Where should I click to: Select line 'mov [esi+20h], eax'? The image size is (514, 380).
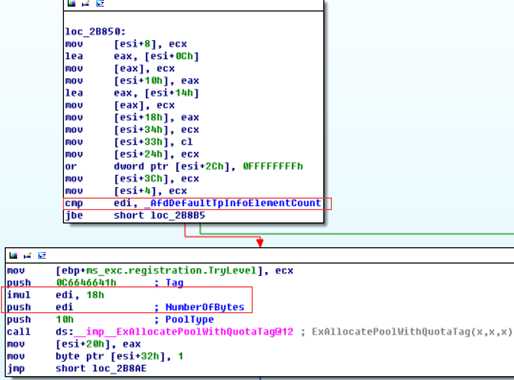point(74,344)
